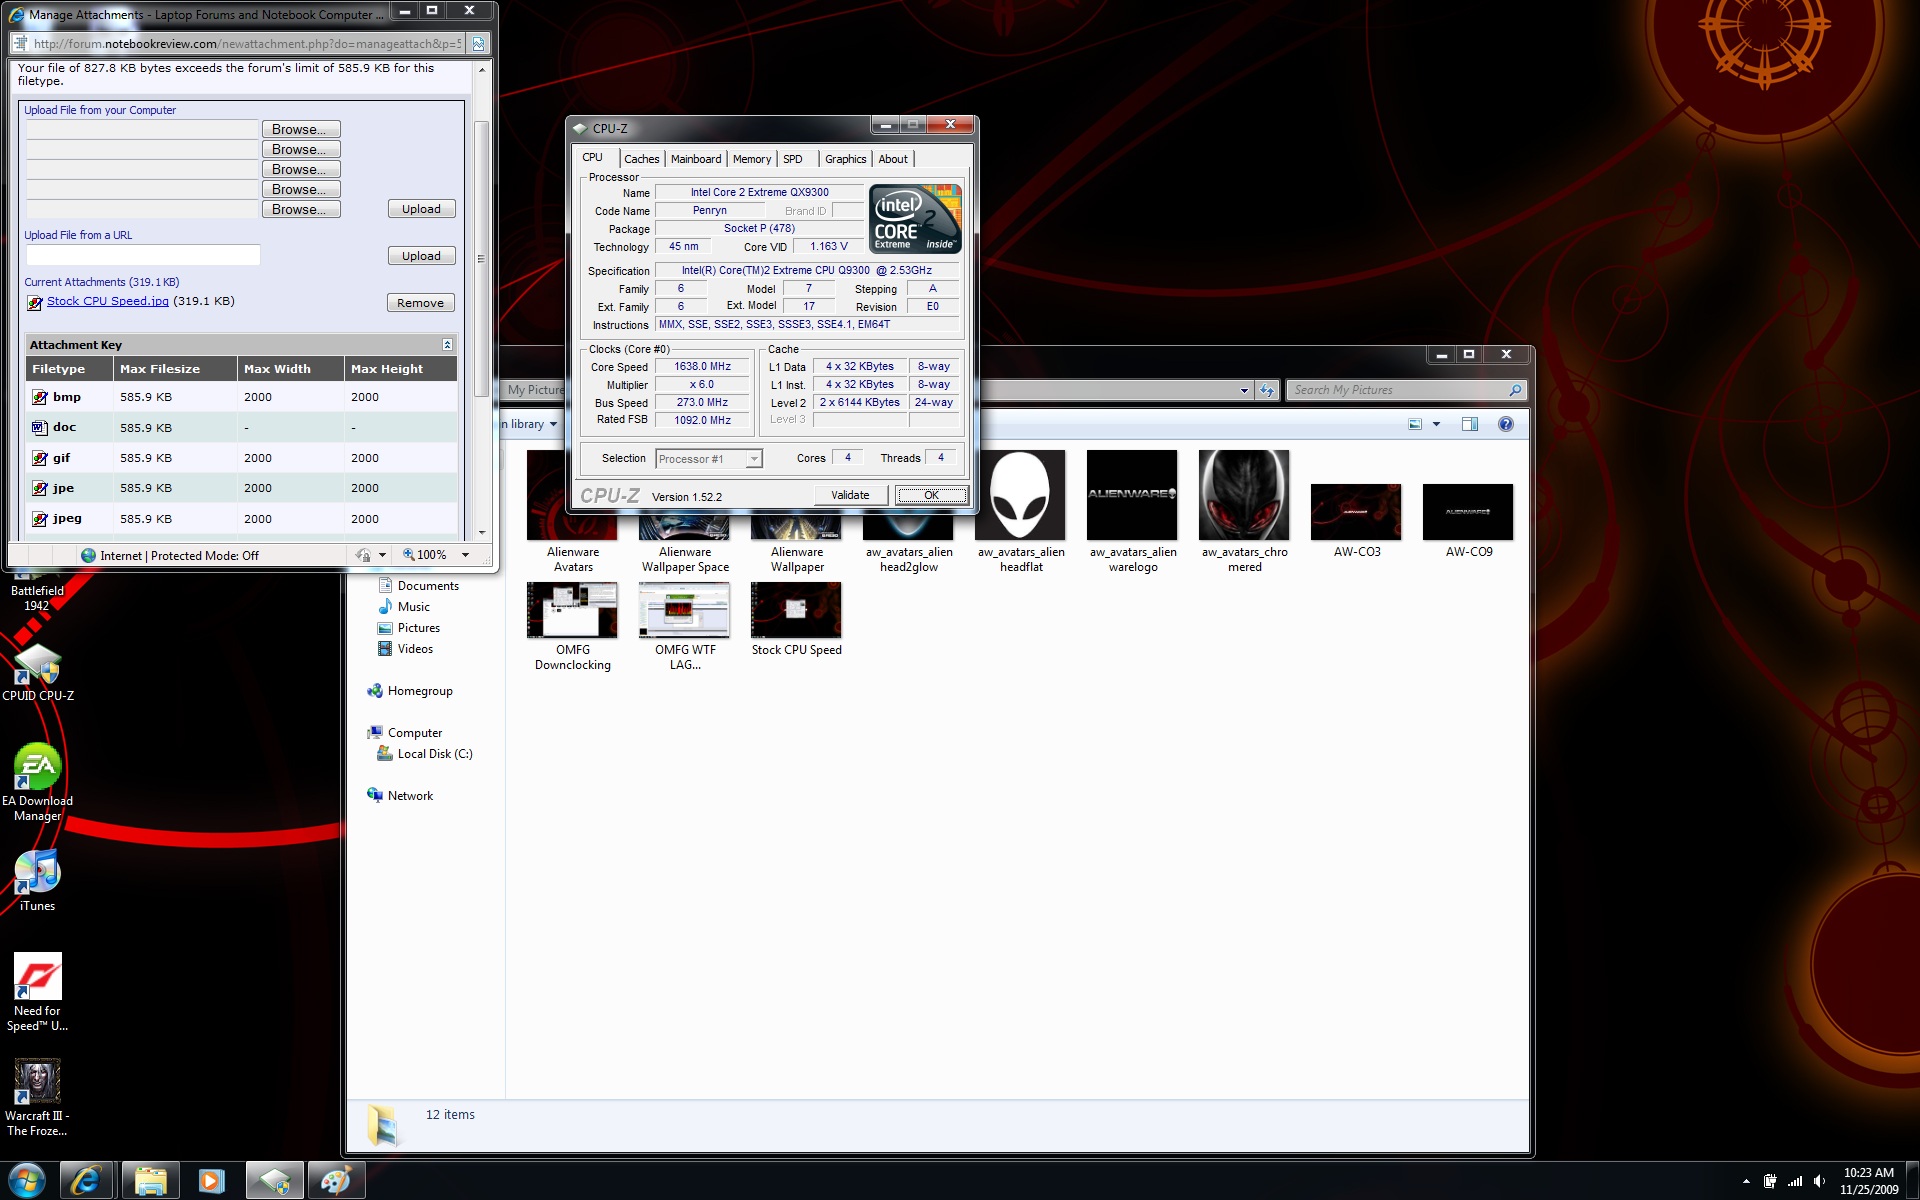Open IE security status dropdown arrow
This screenshot has width=1920, height=1200.
[382, 555]
